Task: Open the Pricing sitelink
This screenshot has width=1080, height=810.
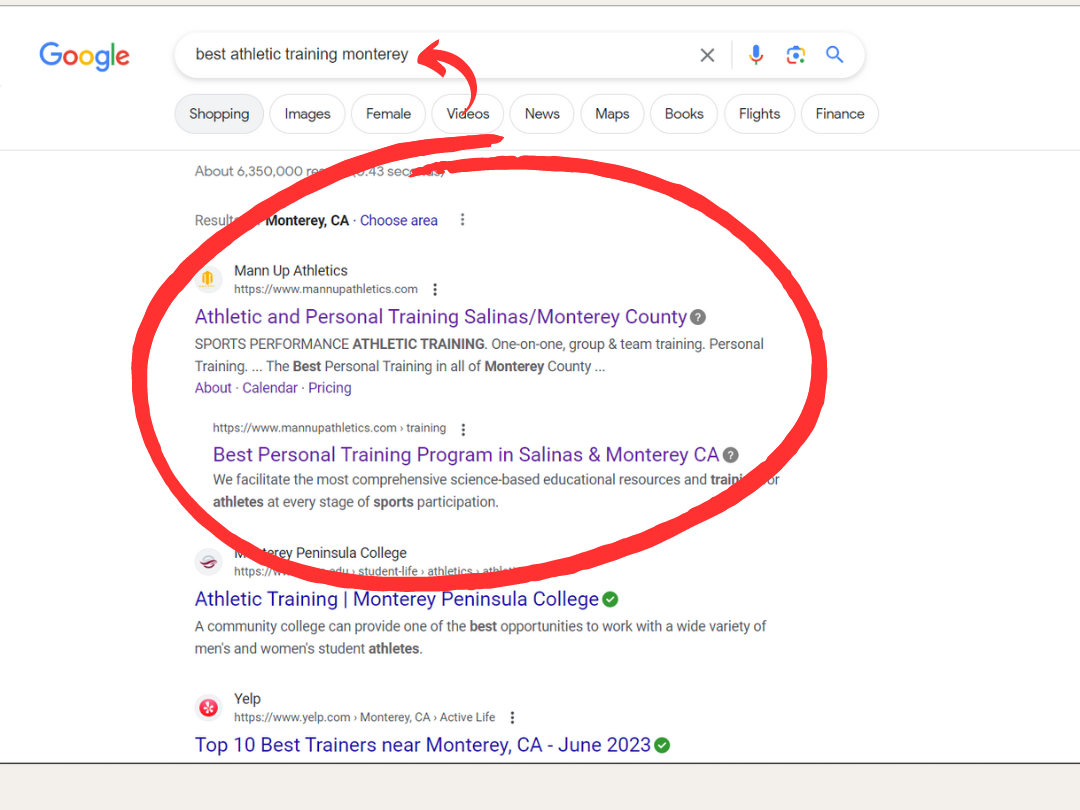Action: point(330,388)
